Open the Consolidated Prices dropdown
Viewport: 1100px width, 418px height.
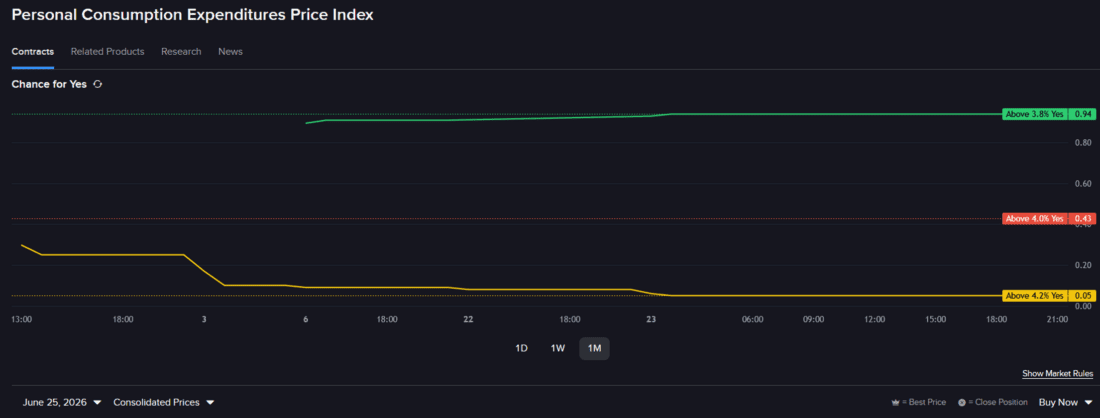[x=163, y=403]
